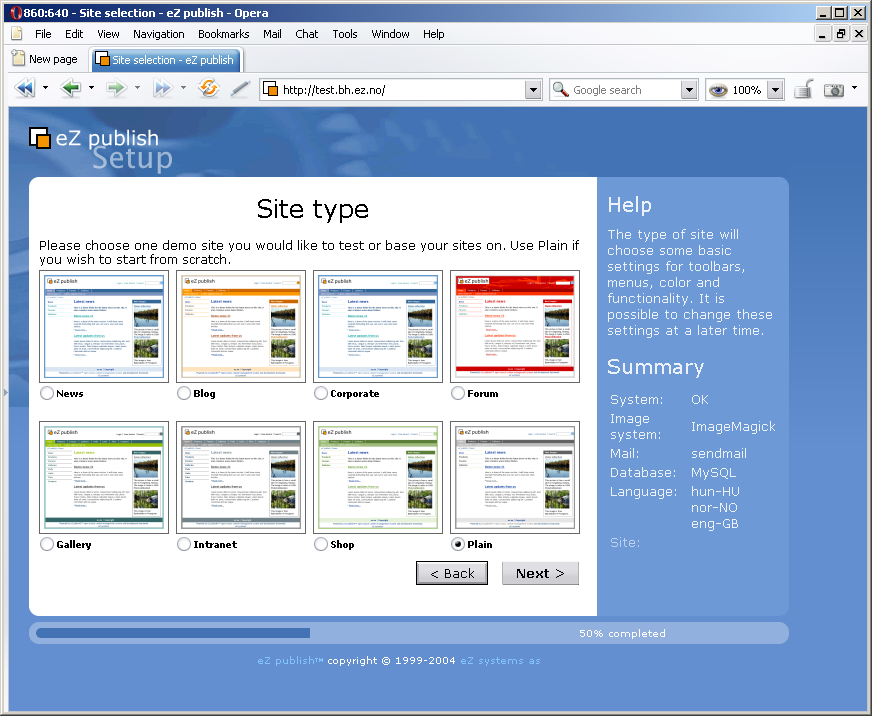Open the Chat menu
The image size is (872, 716).
pyautogui.click(x=306, y=34)
